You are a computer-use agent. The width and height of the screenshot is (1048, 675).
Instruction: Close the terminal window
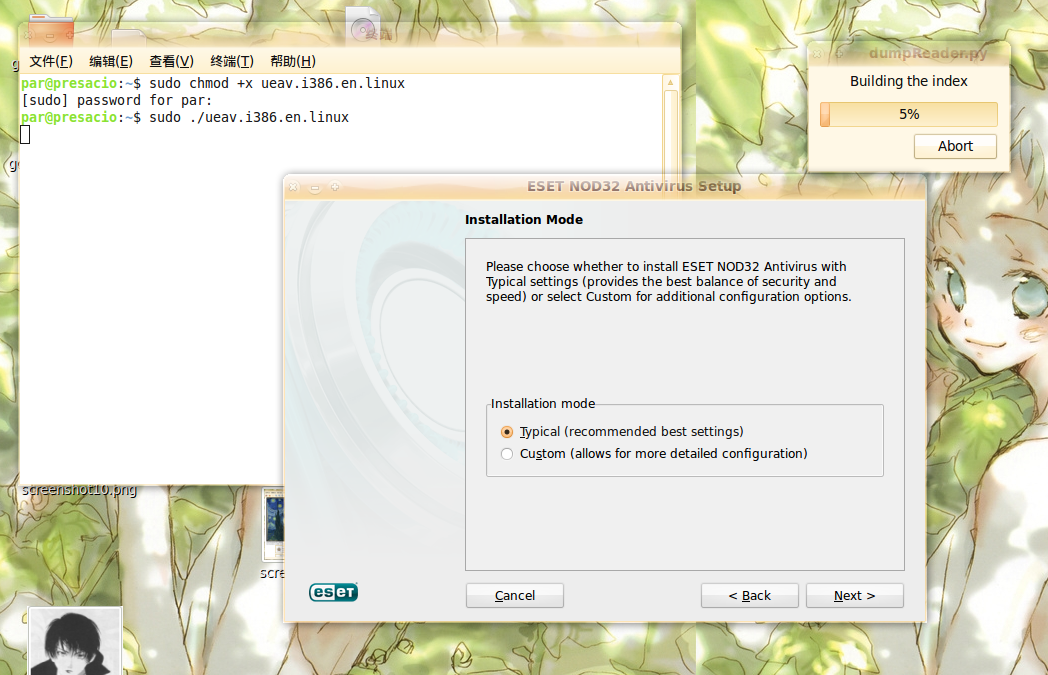coord(28,35)
